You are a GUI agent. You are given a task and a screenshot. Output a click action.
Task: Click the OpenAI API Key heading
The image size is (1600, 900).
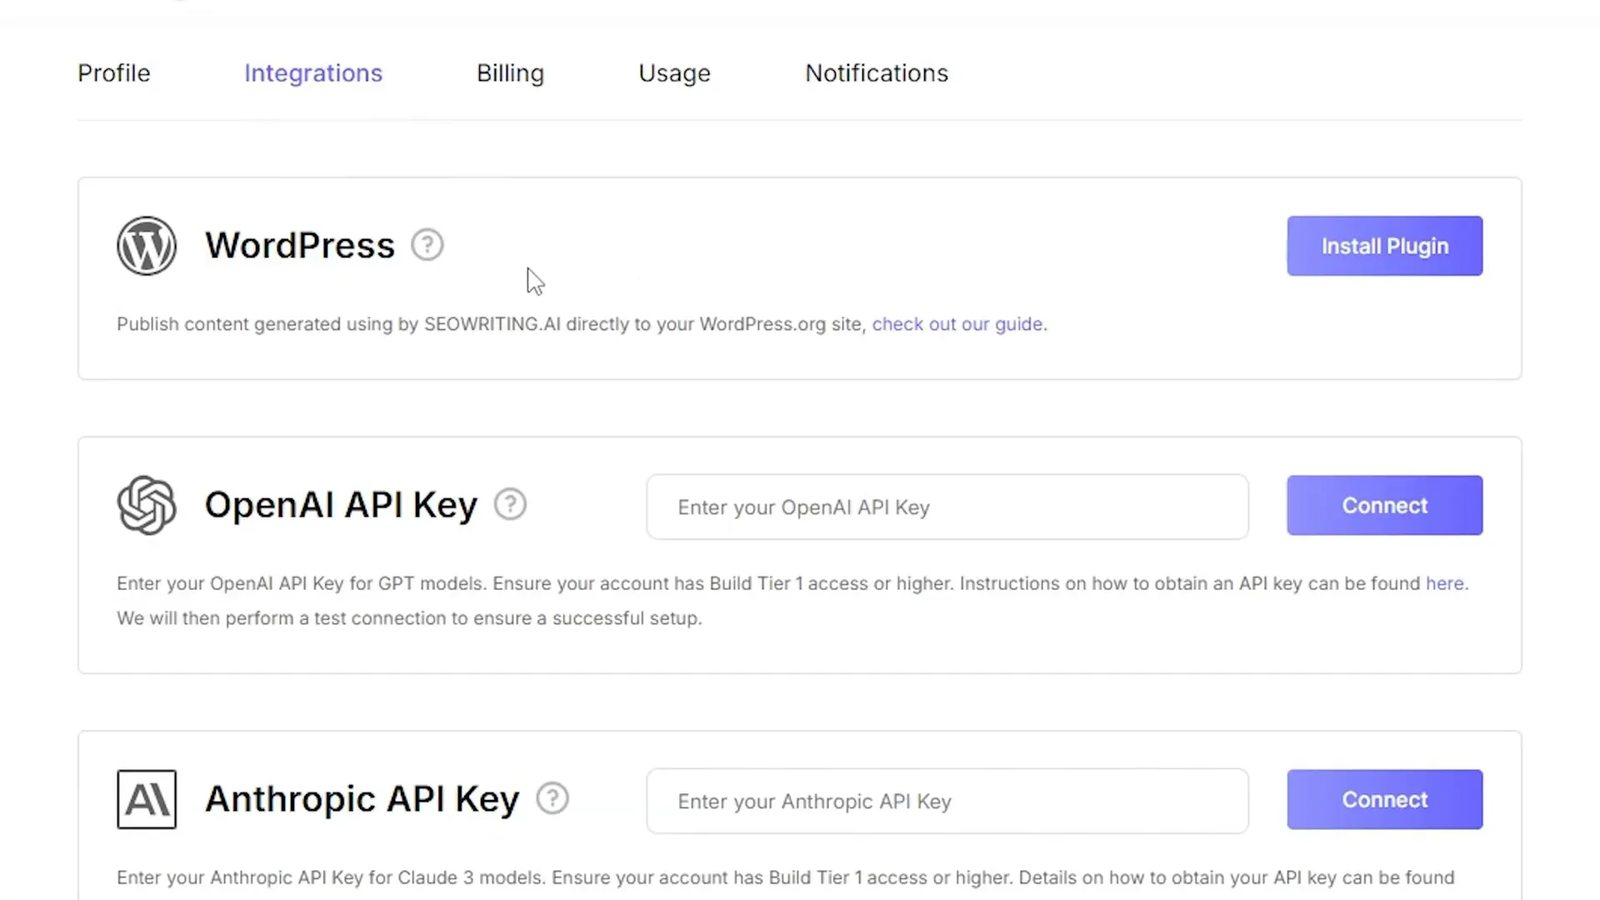tap(341, 505)
